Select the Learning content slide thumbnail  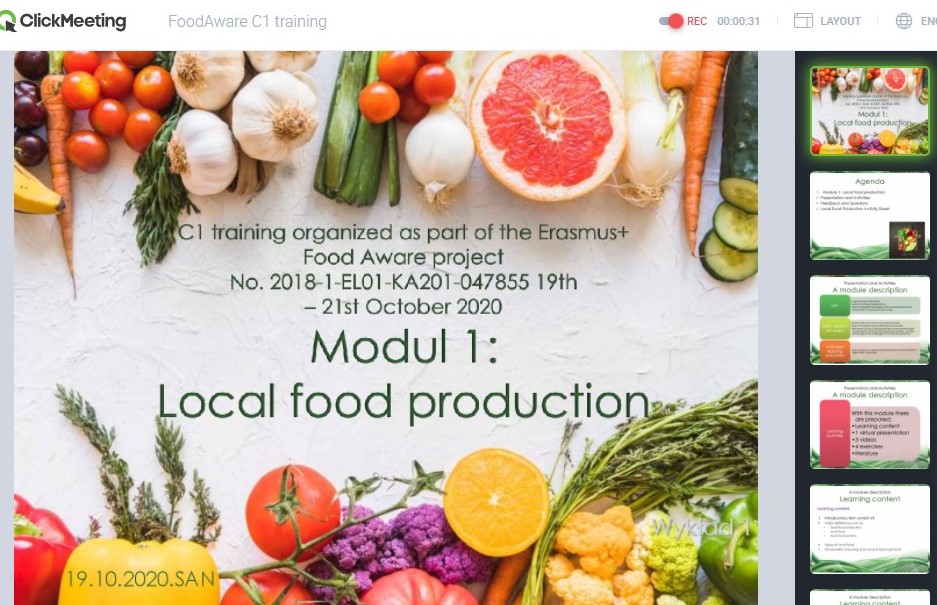pos(869,529)
